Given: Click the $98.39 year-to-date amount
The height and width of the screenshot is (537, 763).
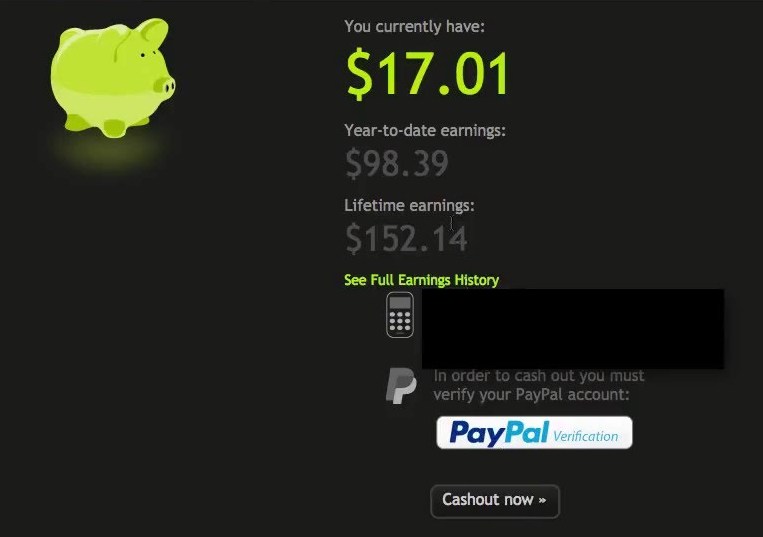Looking at the screenshot, I should click(x=397, y=163).
